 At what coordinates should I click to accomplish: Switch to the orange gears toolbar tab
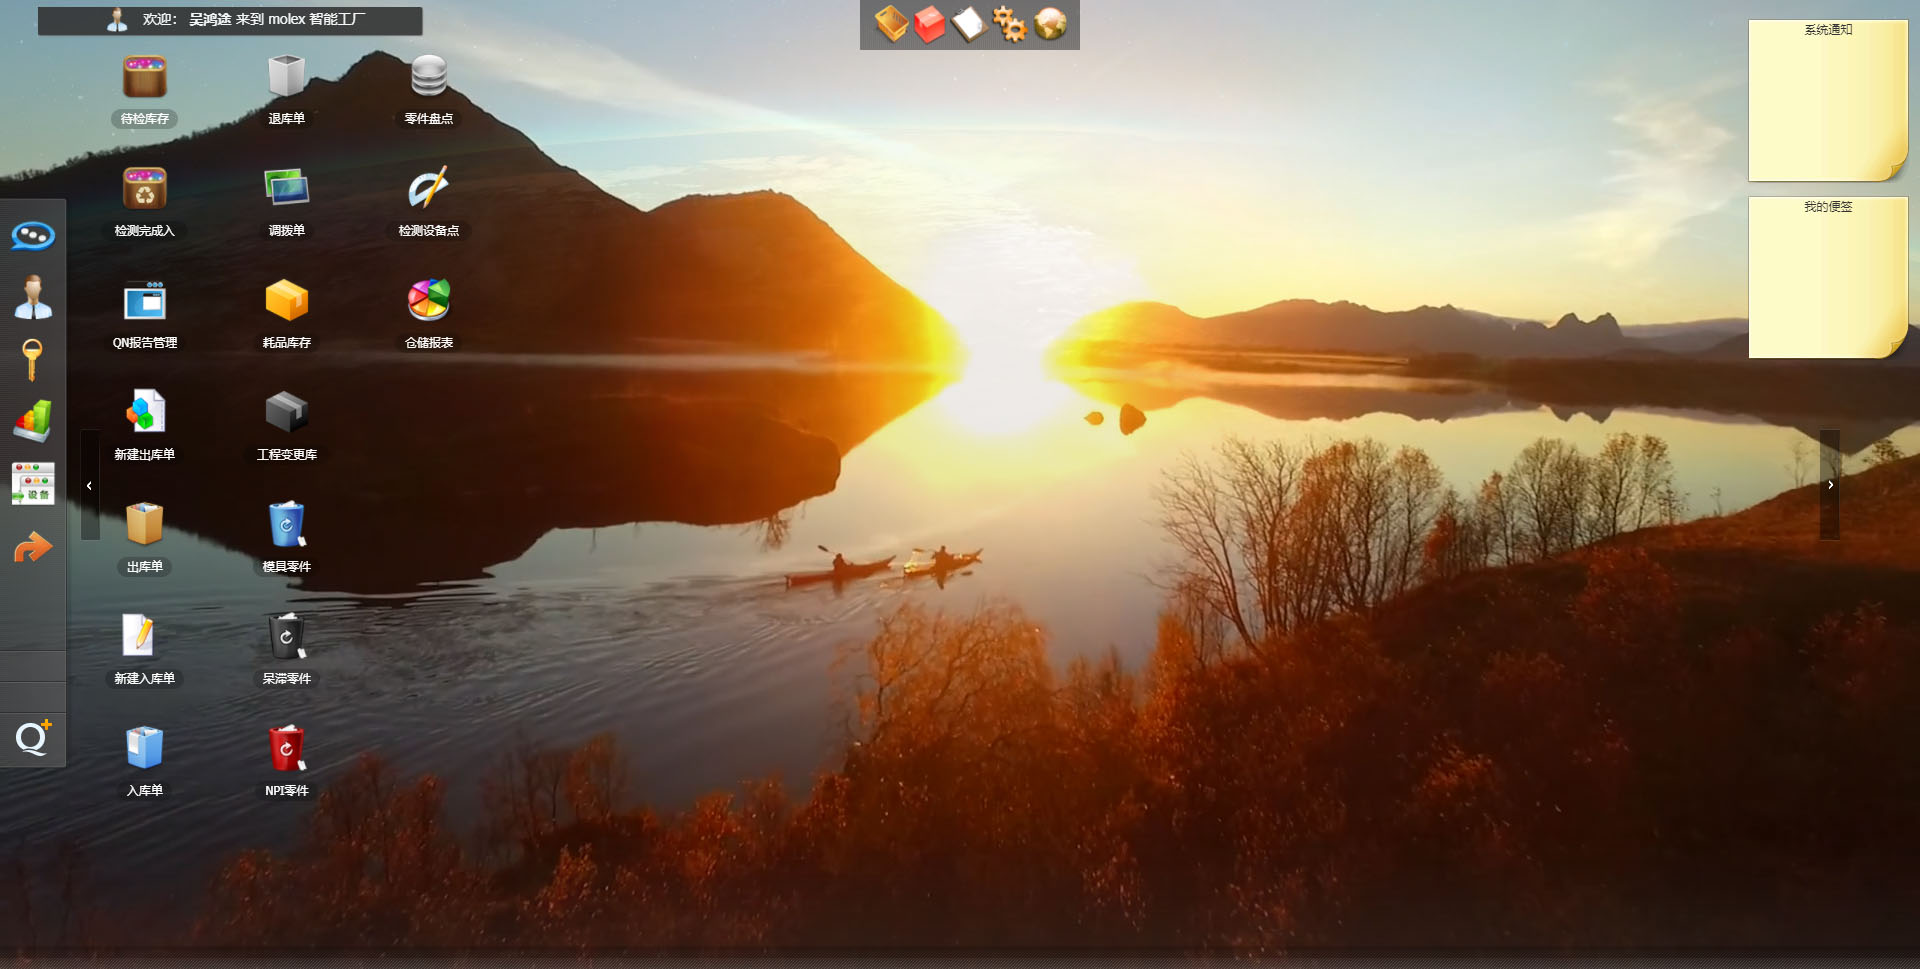click(1009, 24)
